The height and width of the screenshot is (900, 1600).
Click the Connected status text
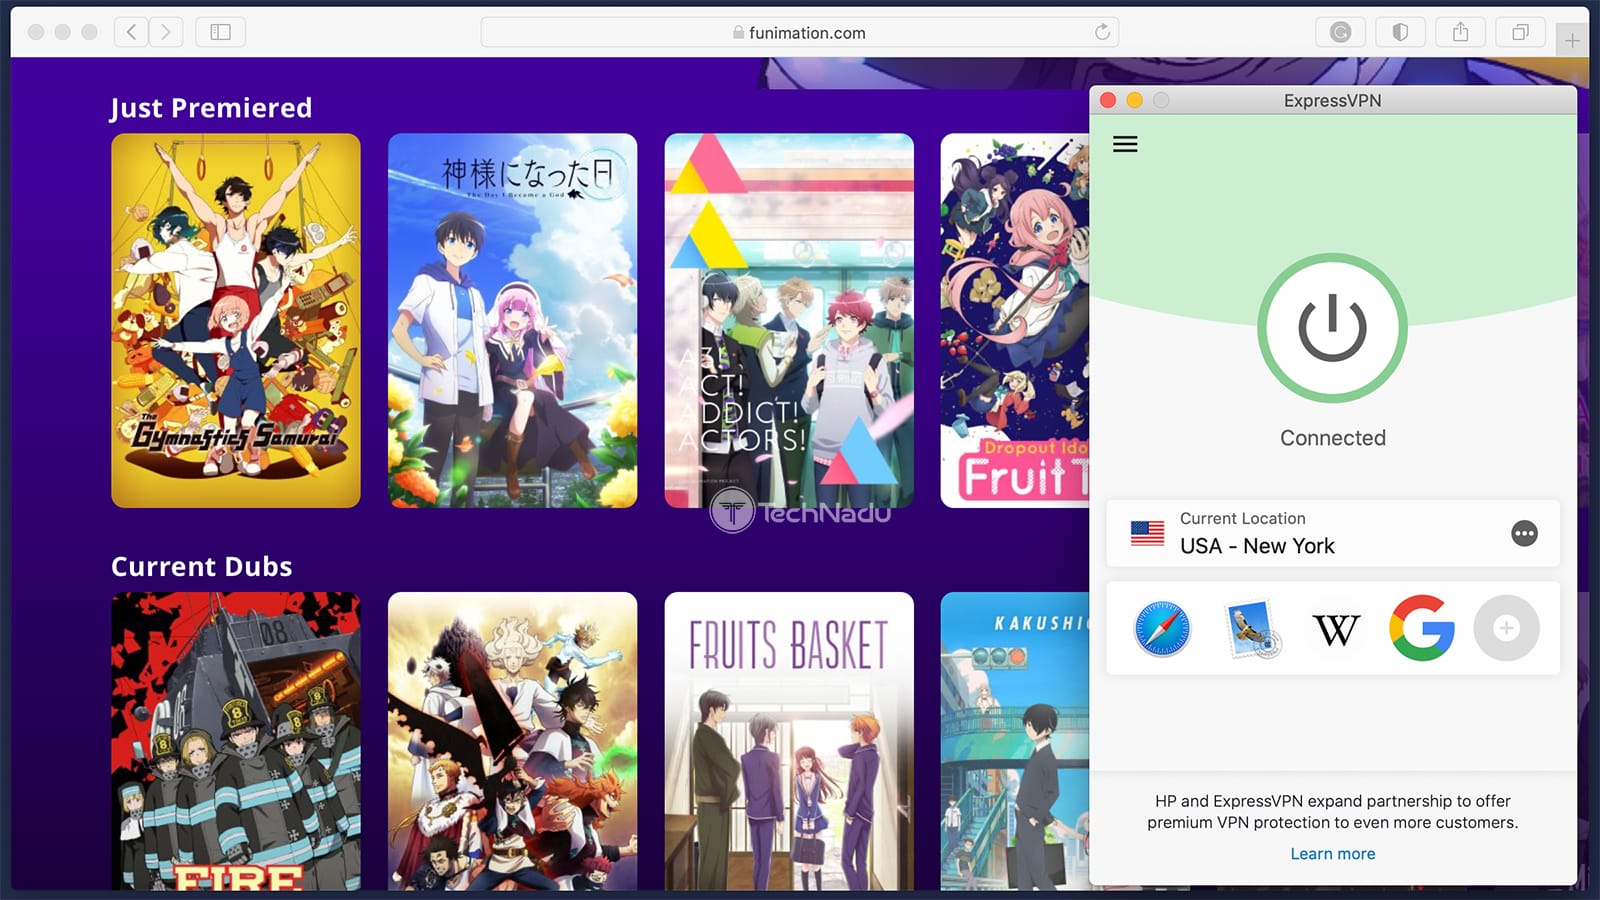[x=1332, y=438]
